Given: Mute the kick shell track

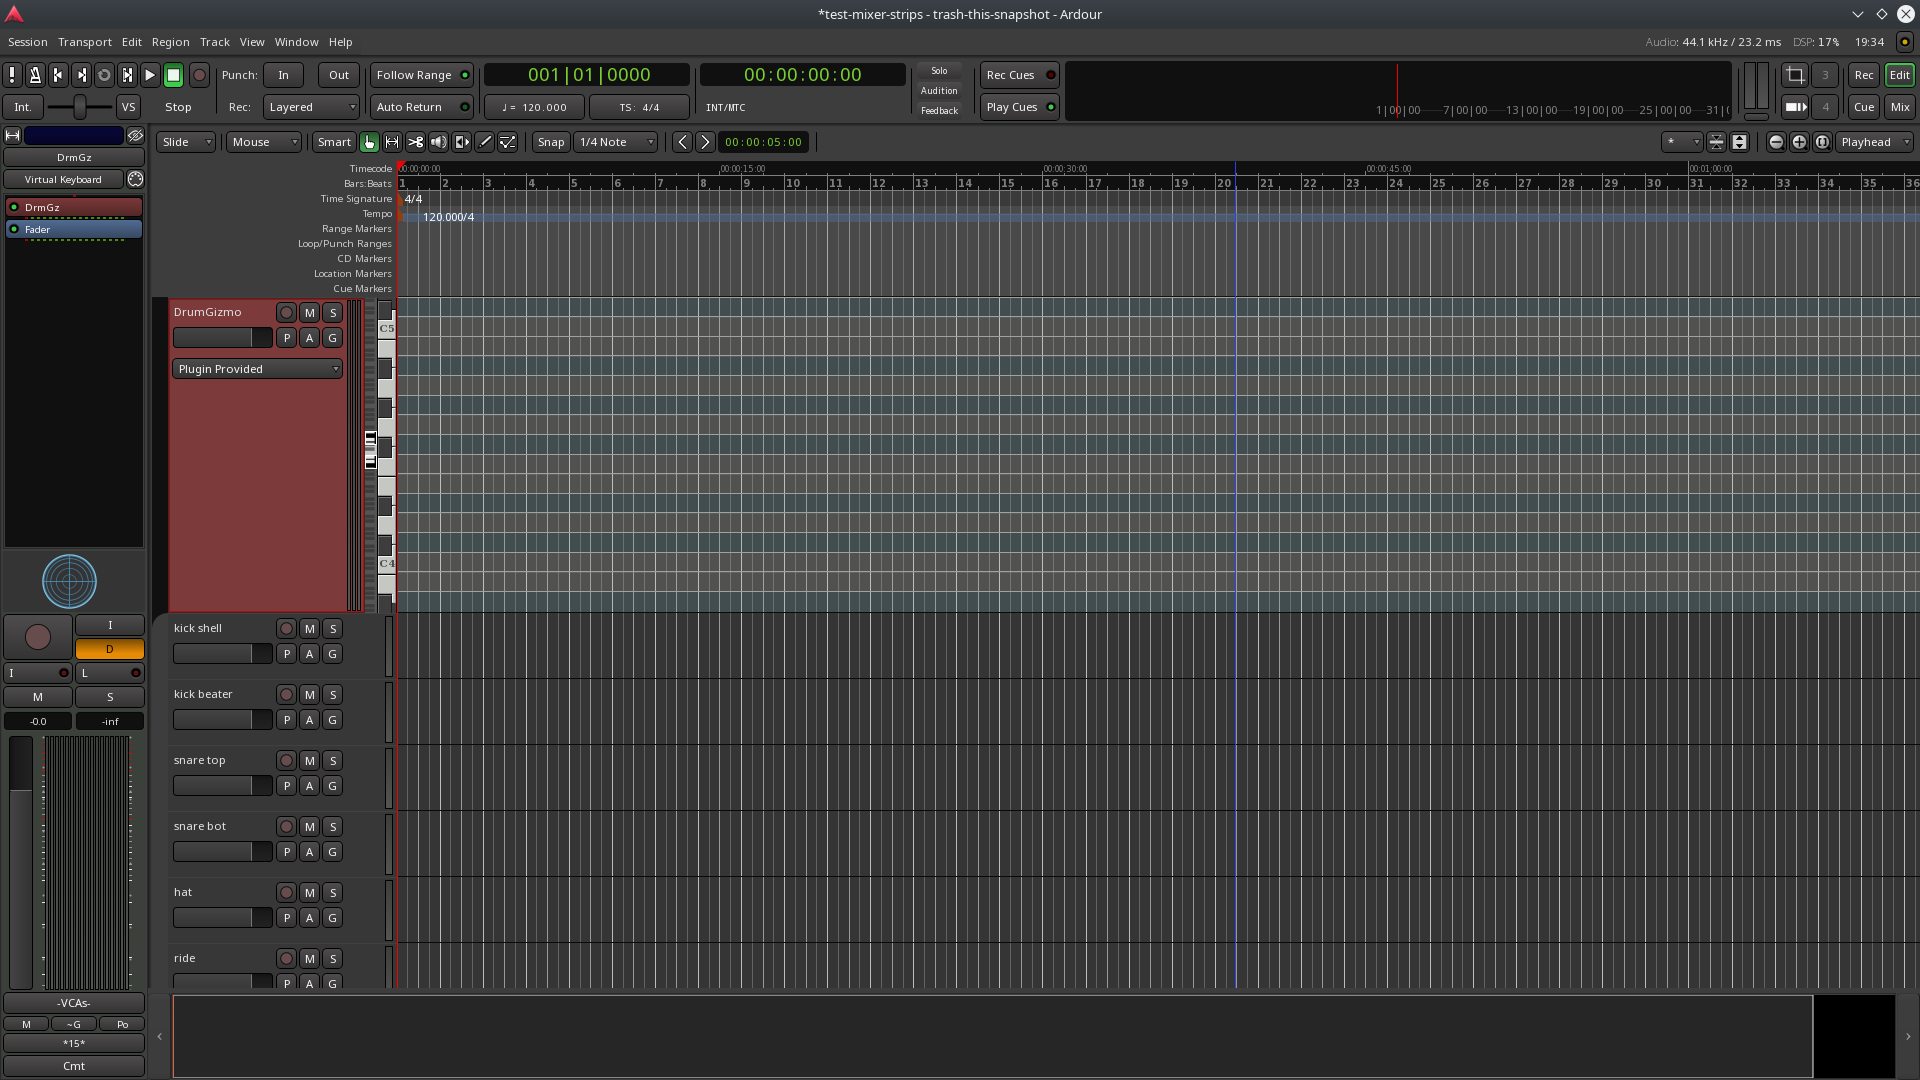Looking at the screenshot, I should point(309,629).
